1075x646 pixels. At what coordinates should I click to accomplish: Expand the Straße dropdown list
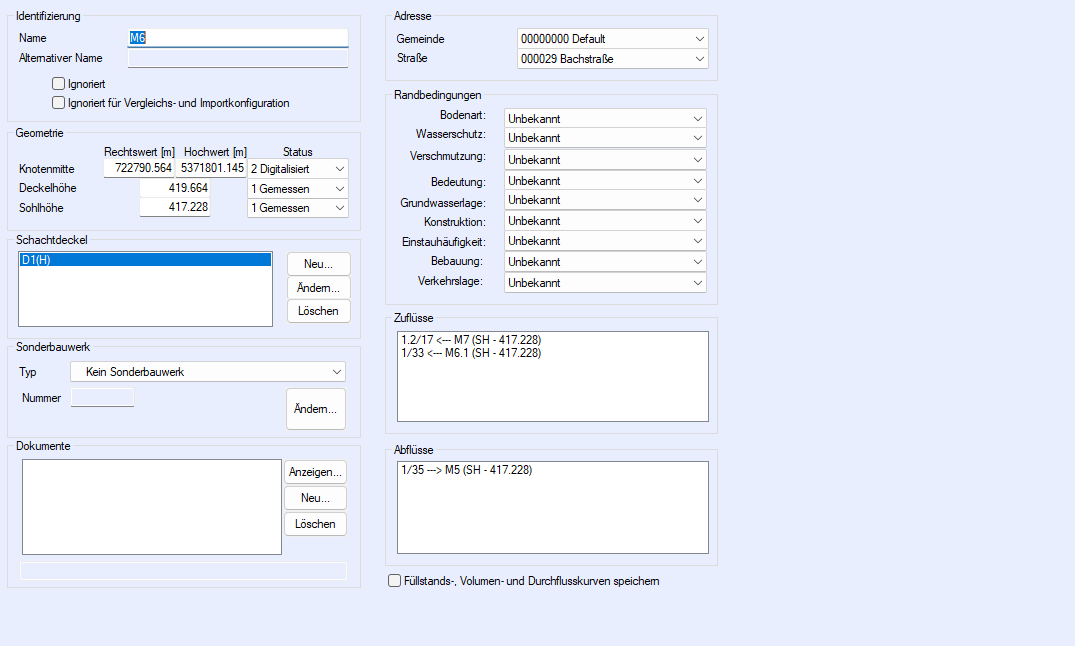click(612, 59)
